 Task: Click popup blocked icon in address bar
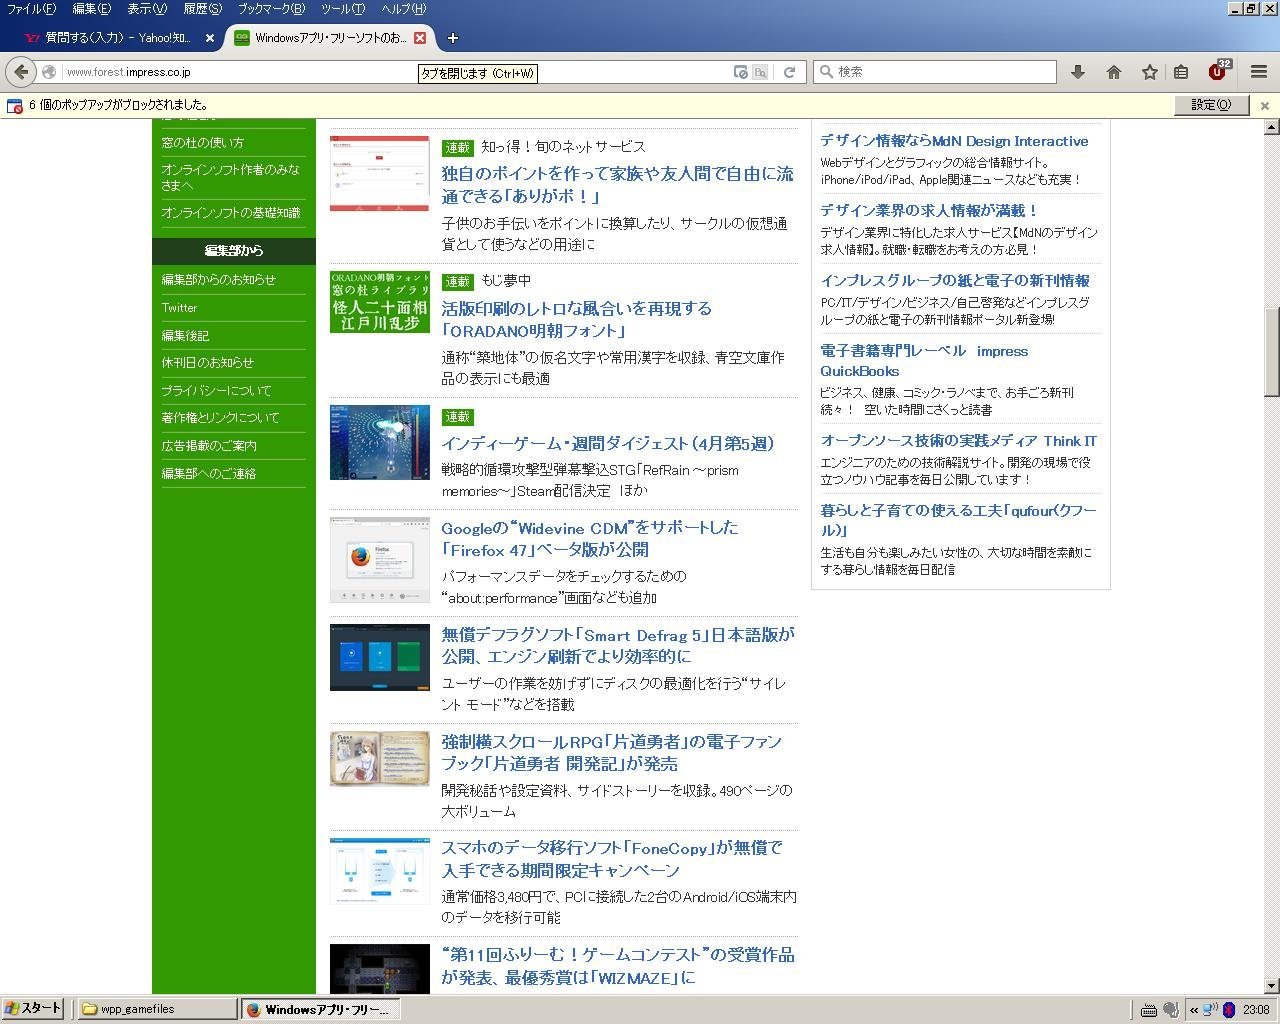[740, 72]
